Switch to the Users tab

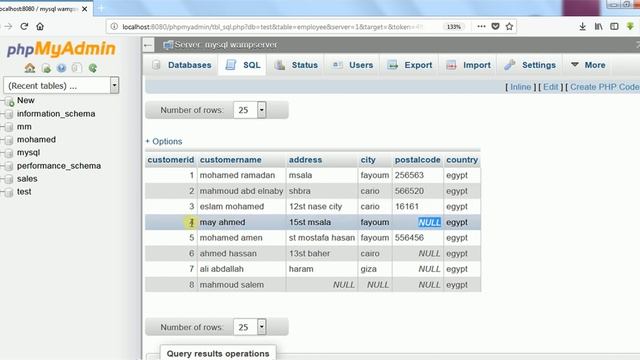coord(353,65)
